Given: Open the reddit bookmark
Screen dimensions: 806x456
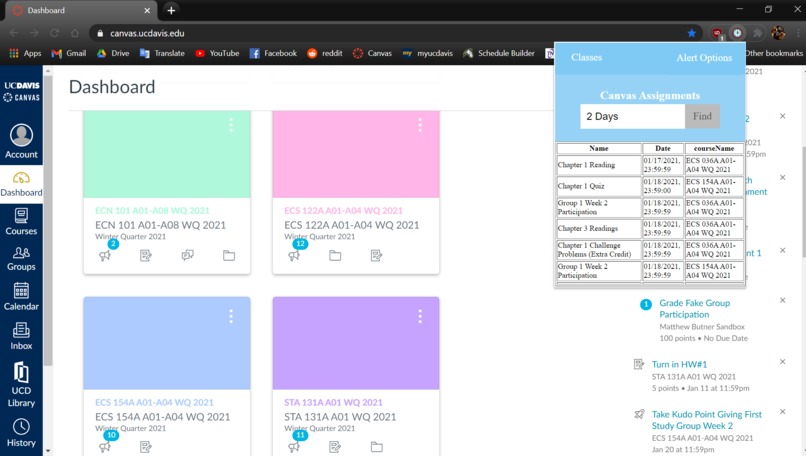Looking at the screenshot, I should coord(324,53).
